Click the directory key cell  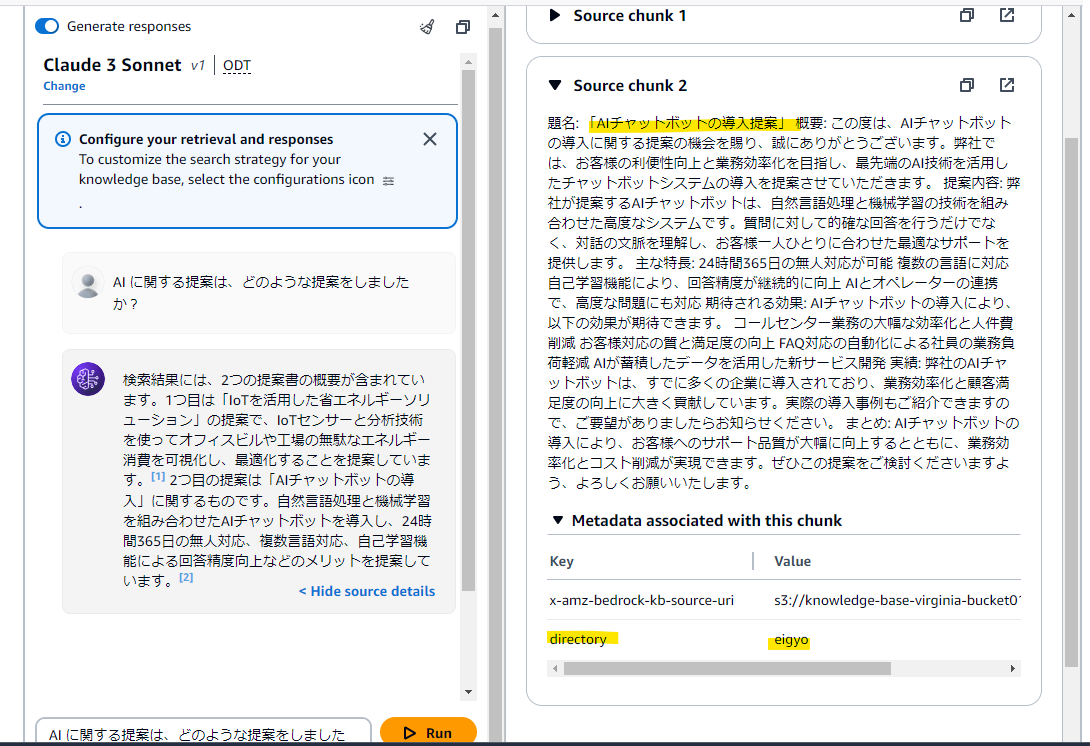[x=578, y=639]
